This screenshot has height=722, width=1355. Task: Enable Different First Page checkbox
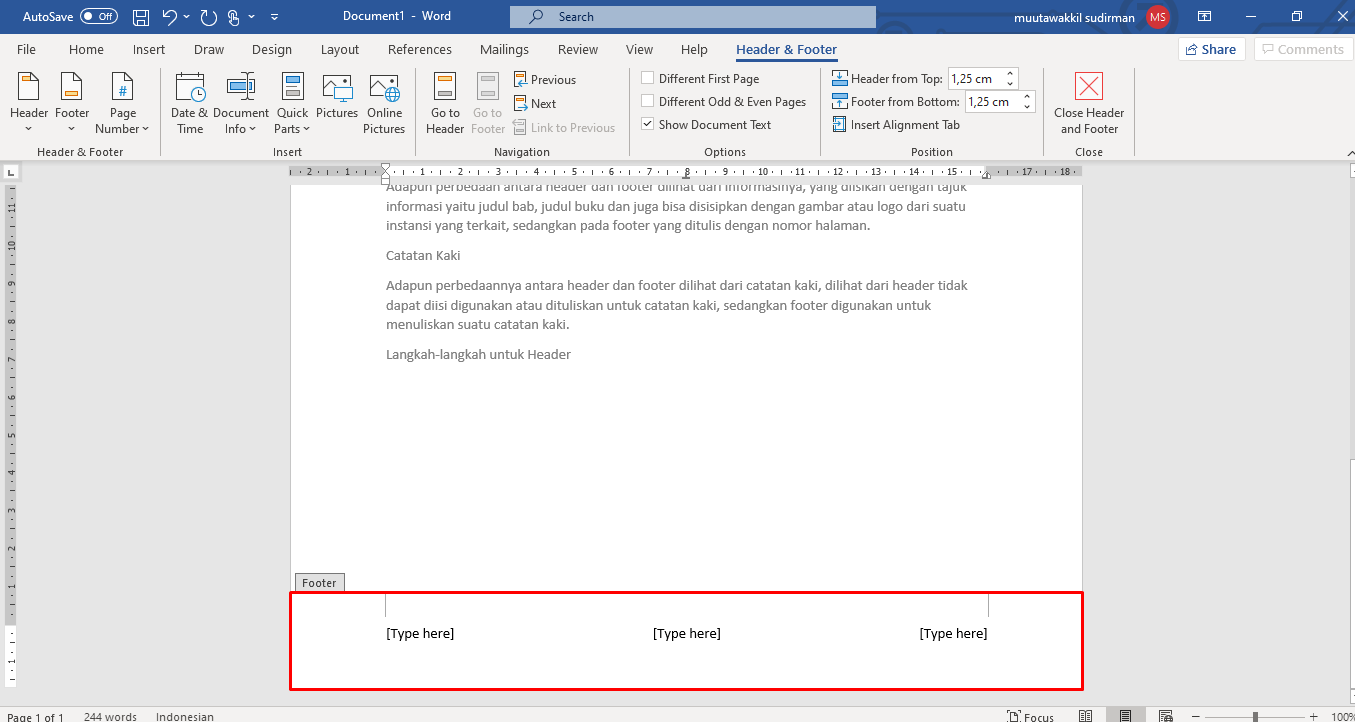648,79
